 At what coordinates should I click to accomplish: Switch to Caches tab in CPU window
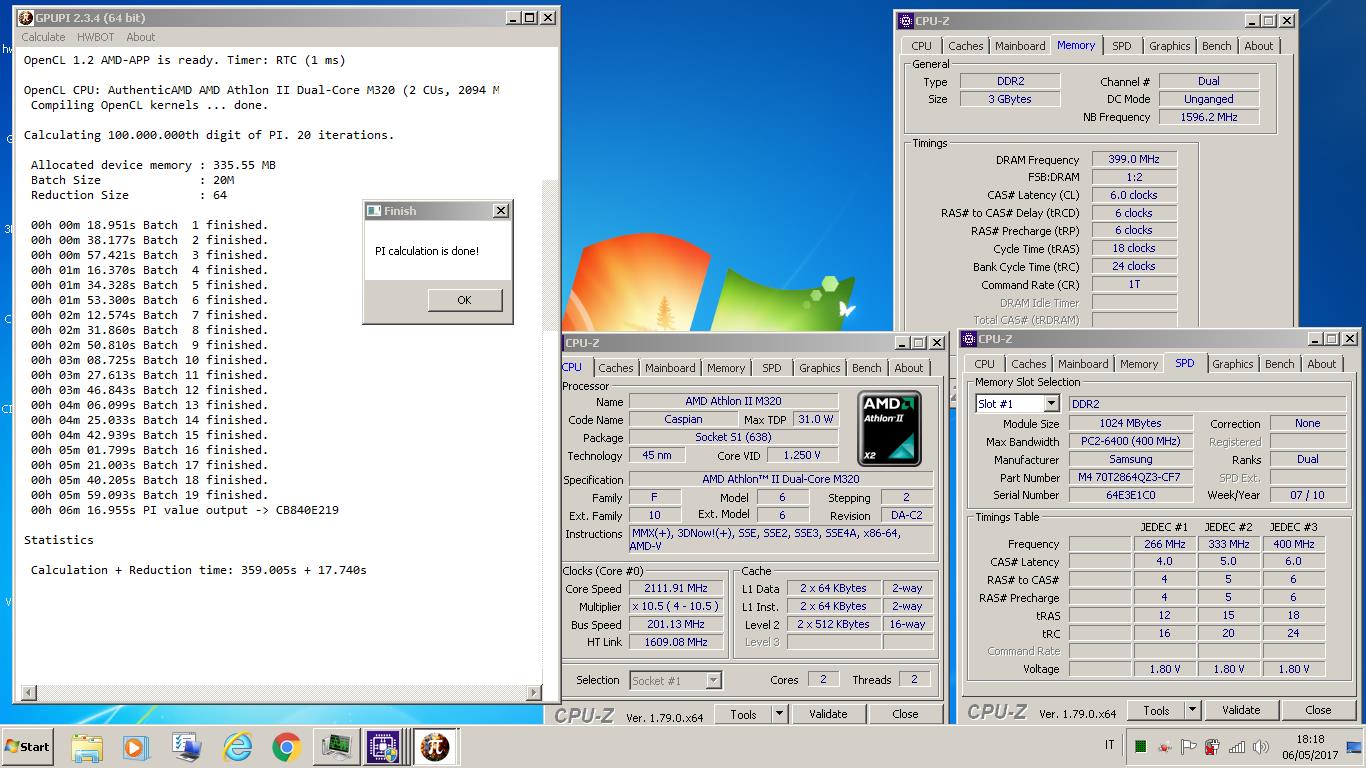point(616,368)
